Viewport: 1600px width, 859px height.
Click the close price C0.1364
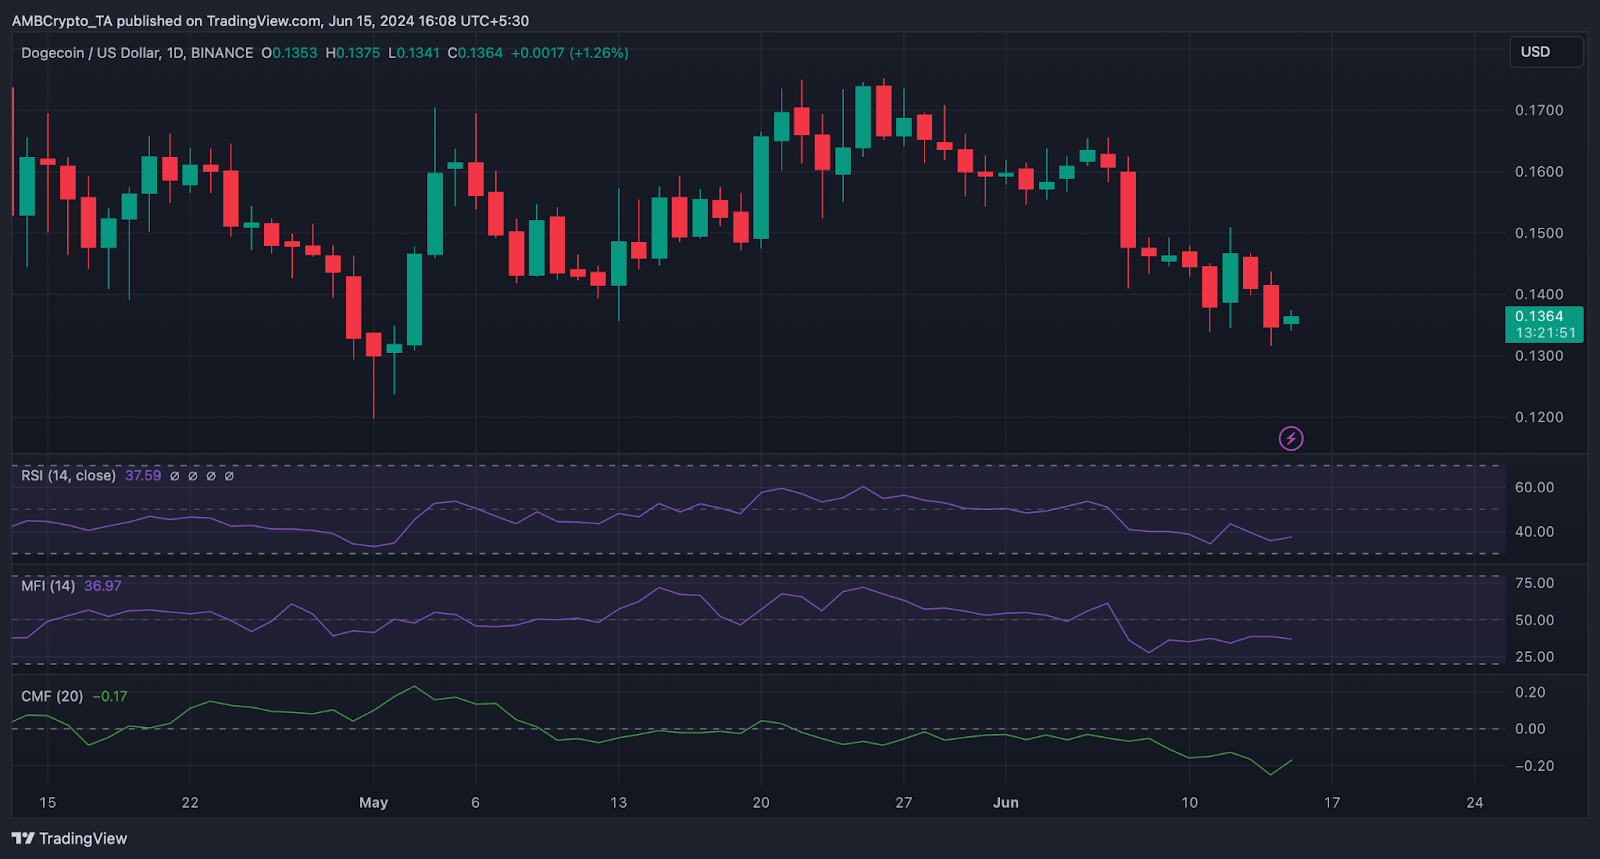475,53
